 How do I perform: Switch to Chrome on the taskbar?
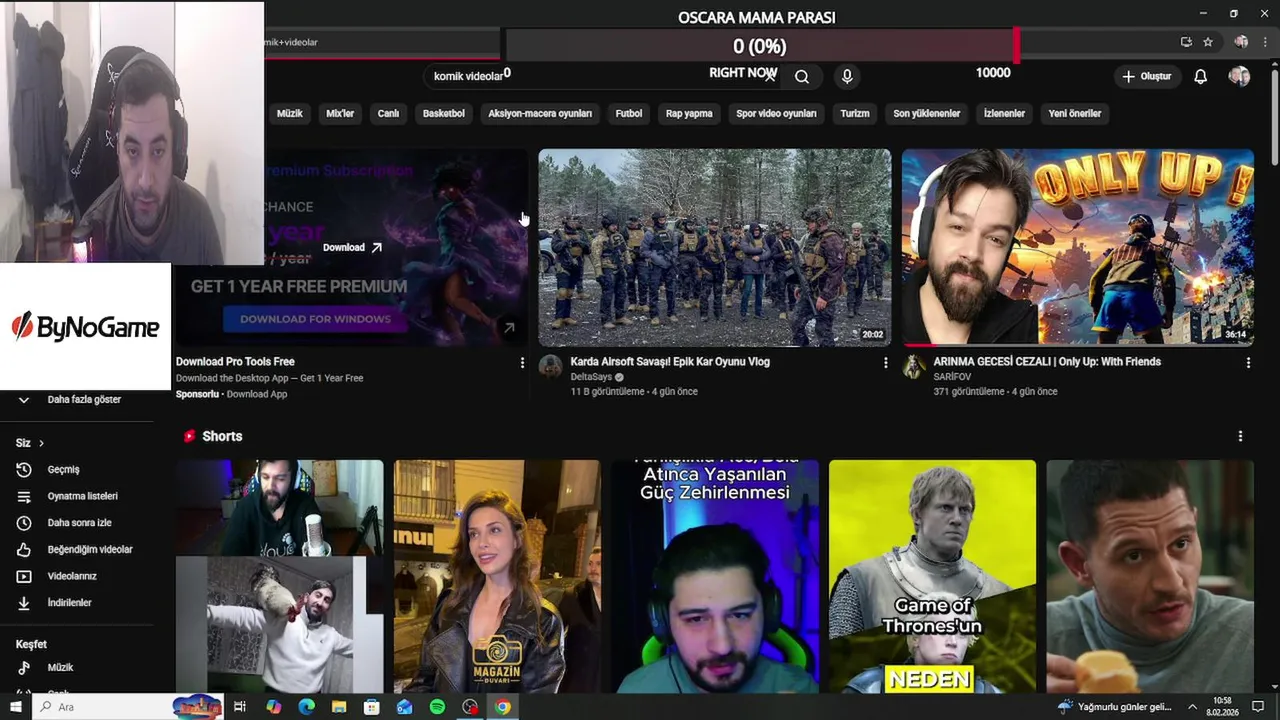tap(502, 707)
